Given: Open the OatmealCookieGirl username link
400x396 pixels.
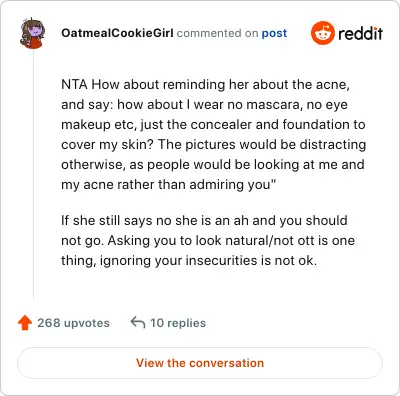Looking at the screenshot, I should pos(117,33).
